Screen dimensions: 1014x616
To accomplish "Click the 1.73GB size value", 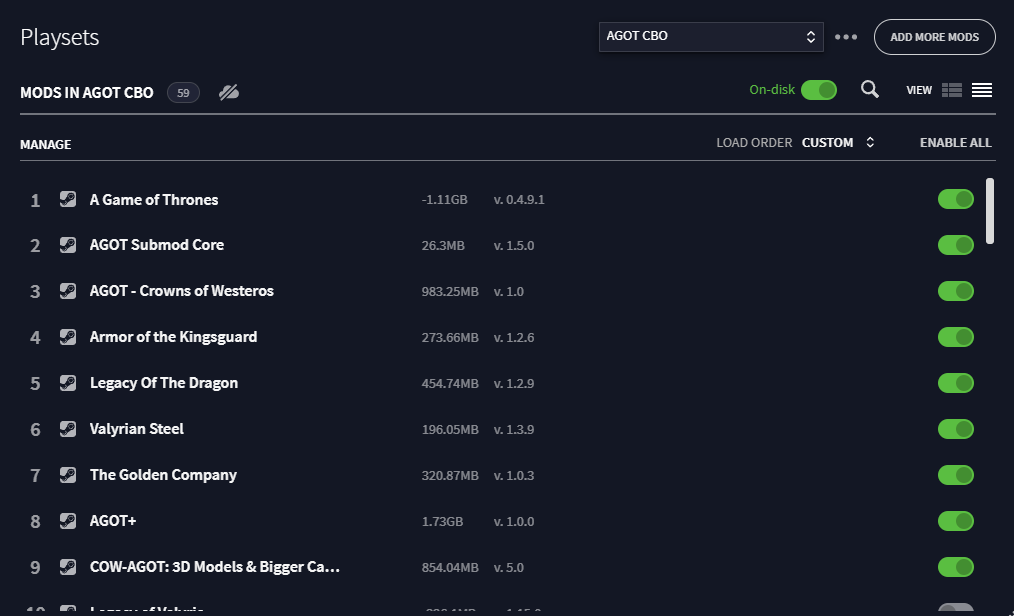I will point(442,522).
